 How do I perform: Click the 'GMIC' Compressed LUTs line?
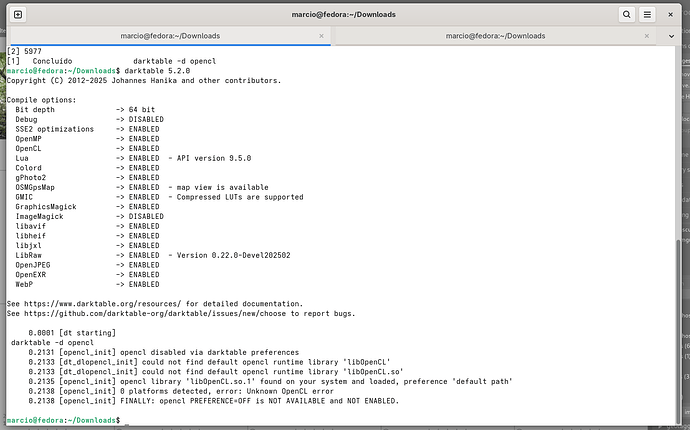point(159,197)
